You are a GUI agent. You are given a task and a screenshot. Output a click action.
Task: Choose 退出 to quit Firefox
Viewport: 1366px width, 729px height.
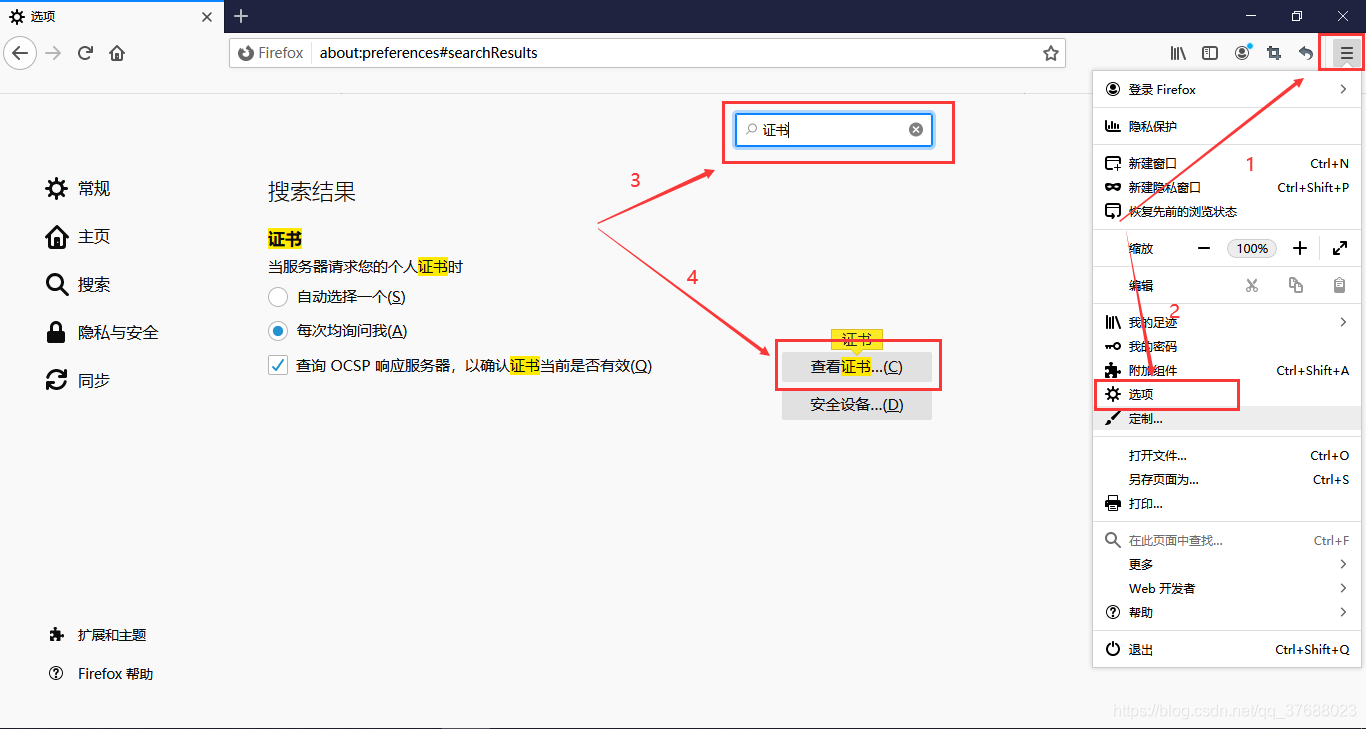(x=1227, y=649)
